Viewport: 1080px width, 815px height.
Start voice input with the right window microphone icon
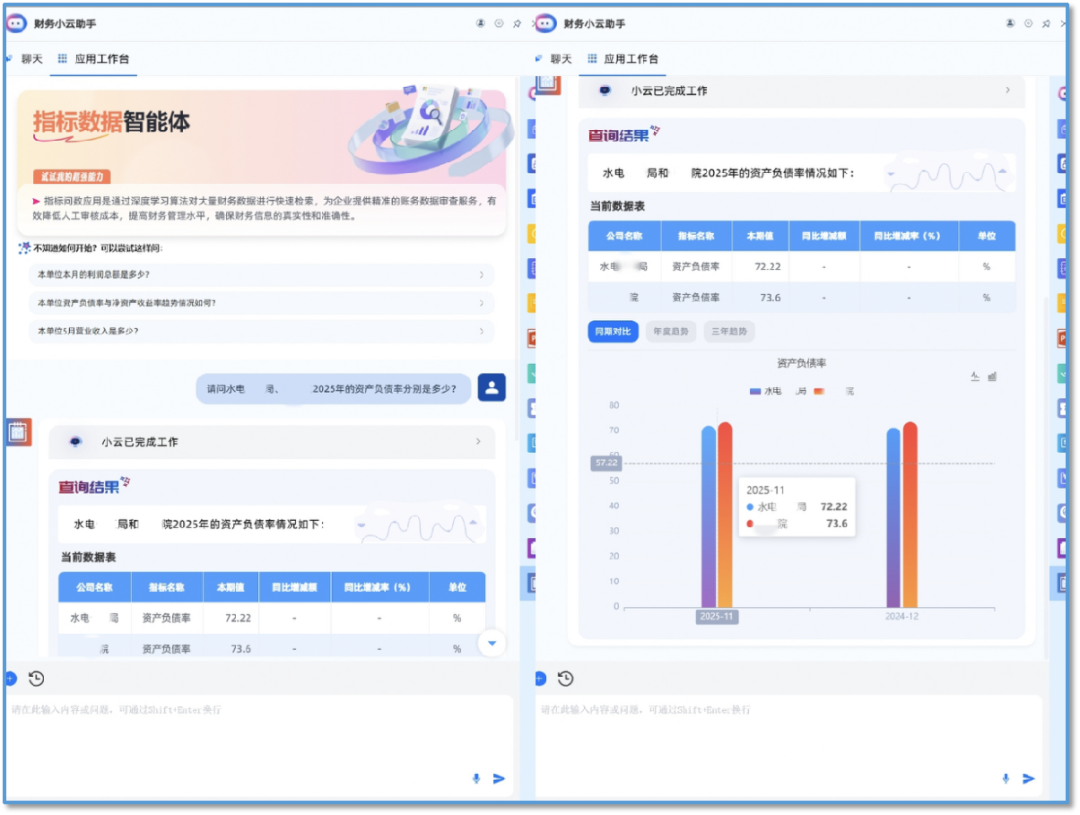(x=1006, y=778)
